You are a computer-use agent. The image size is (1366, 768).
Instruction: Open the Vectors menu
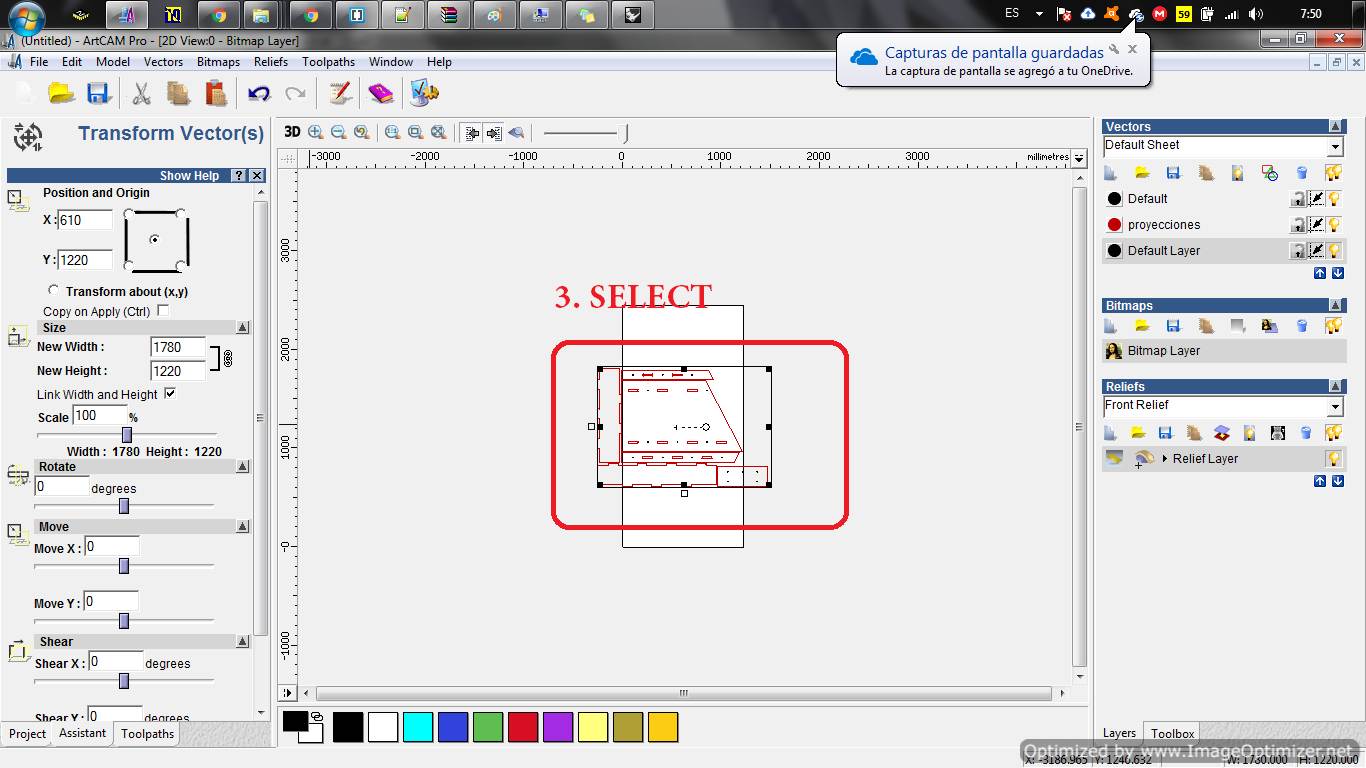coord(163,62)
